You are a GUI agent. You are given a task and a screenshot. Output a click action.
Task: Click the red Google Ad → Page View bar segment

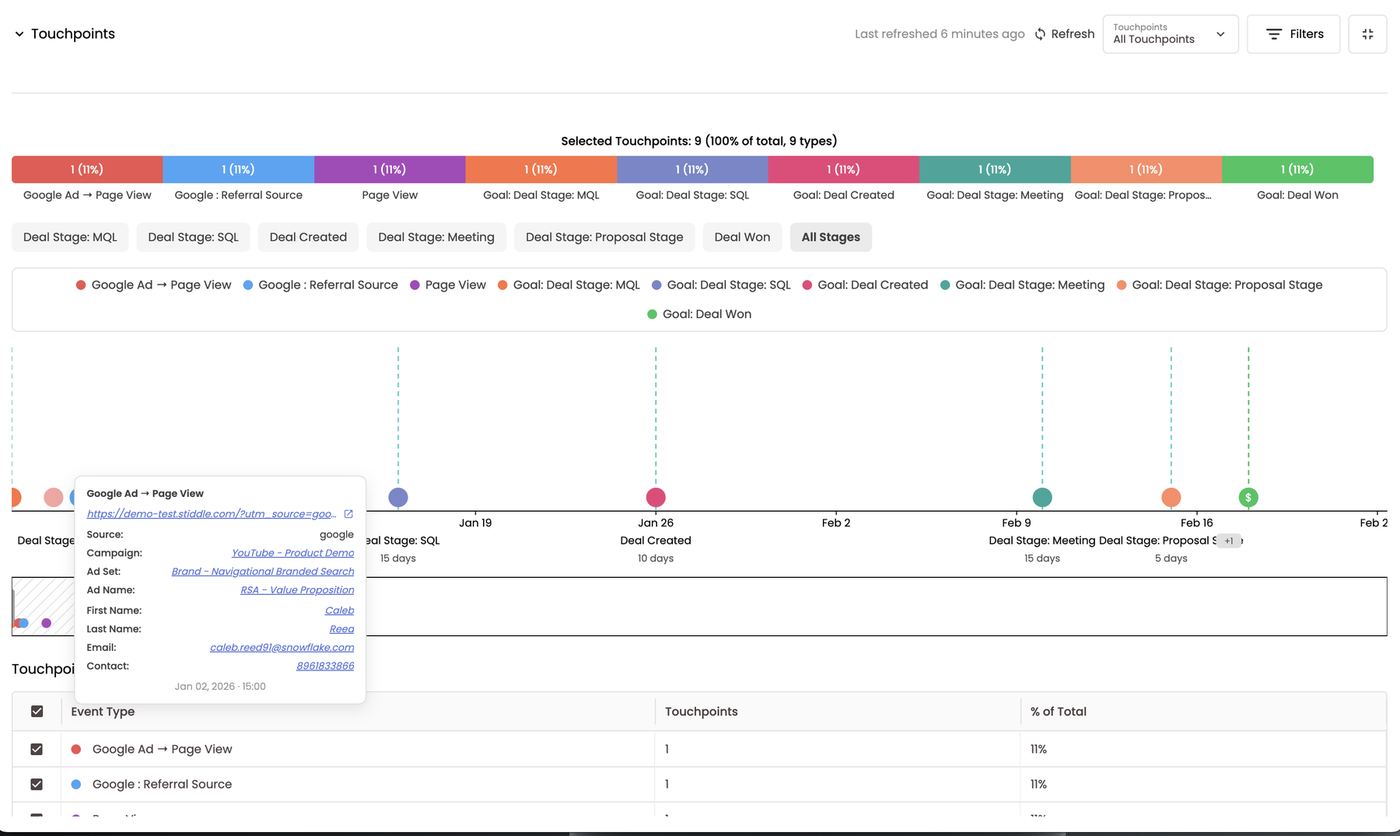[x=87, y=169]
